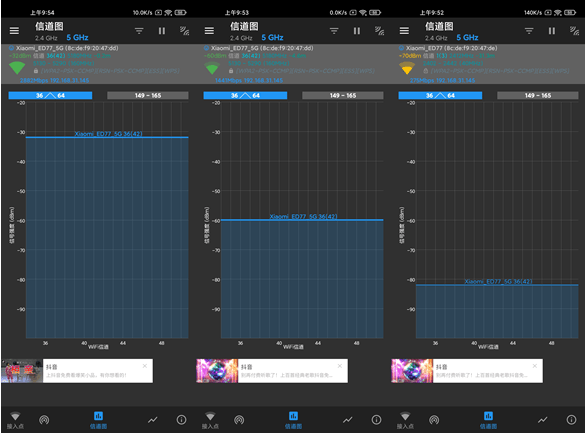The width and height of the screenshot is (585, 434).
Task: Open time graph icon in 9:52 screen
Action: (543, 420)
